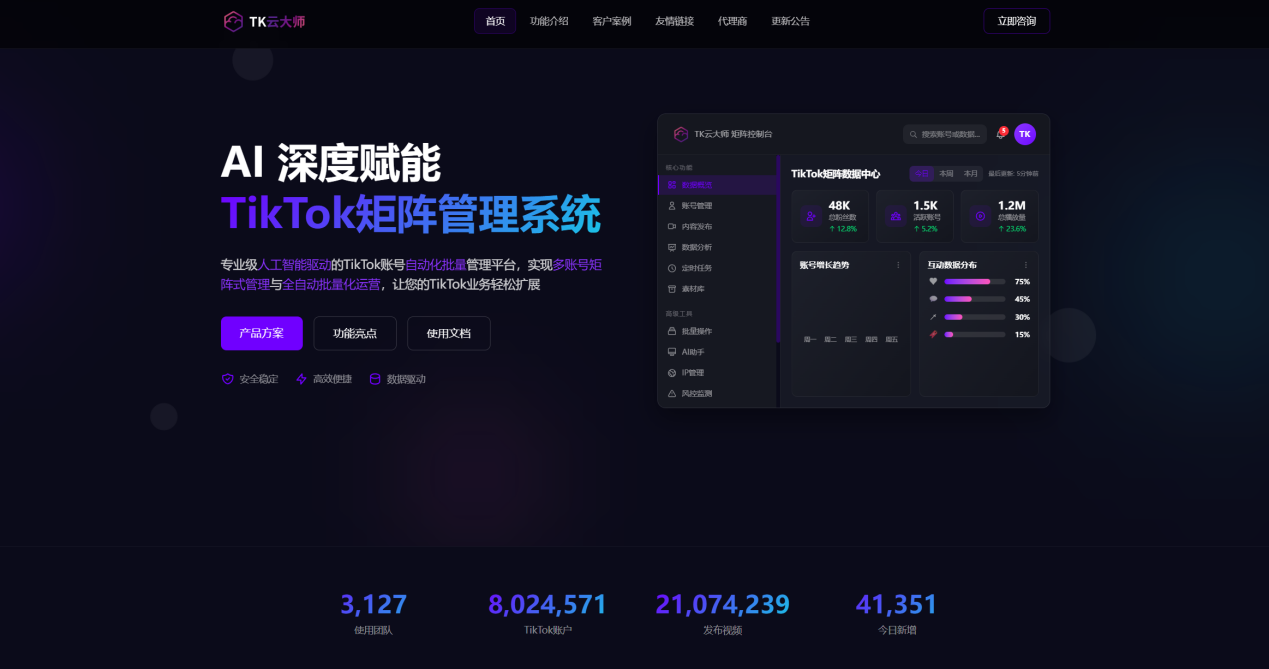The width and height of the screenshot is (1269, 669).
Task: Open 使用文档
Action: (448, 334)
